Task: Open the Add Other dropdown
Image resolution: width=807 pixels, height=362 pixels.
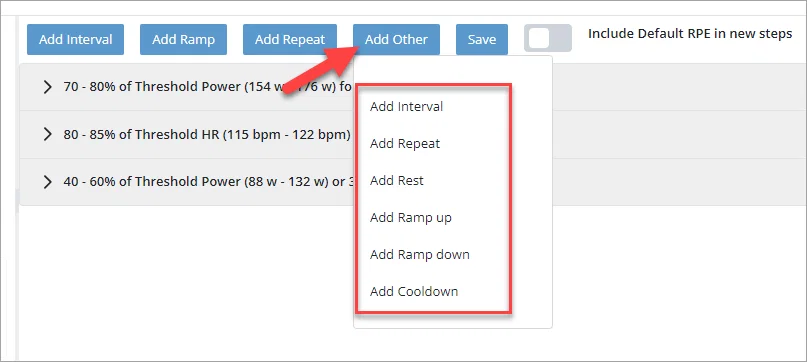Action: click(x=396, y=40)
